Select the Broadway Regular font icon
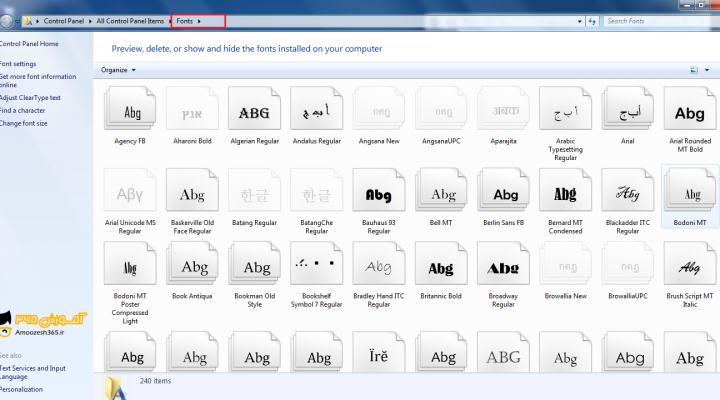Screen dimensions: 720x400 [x=503, y=263]
